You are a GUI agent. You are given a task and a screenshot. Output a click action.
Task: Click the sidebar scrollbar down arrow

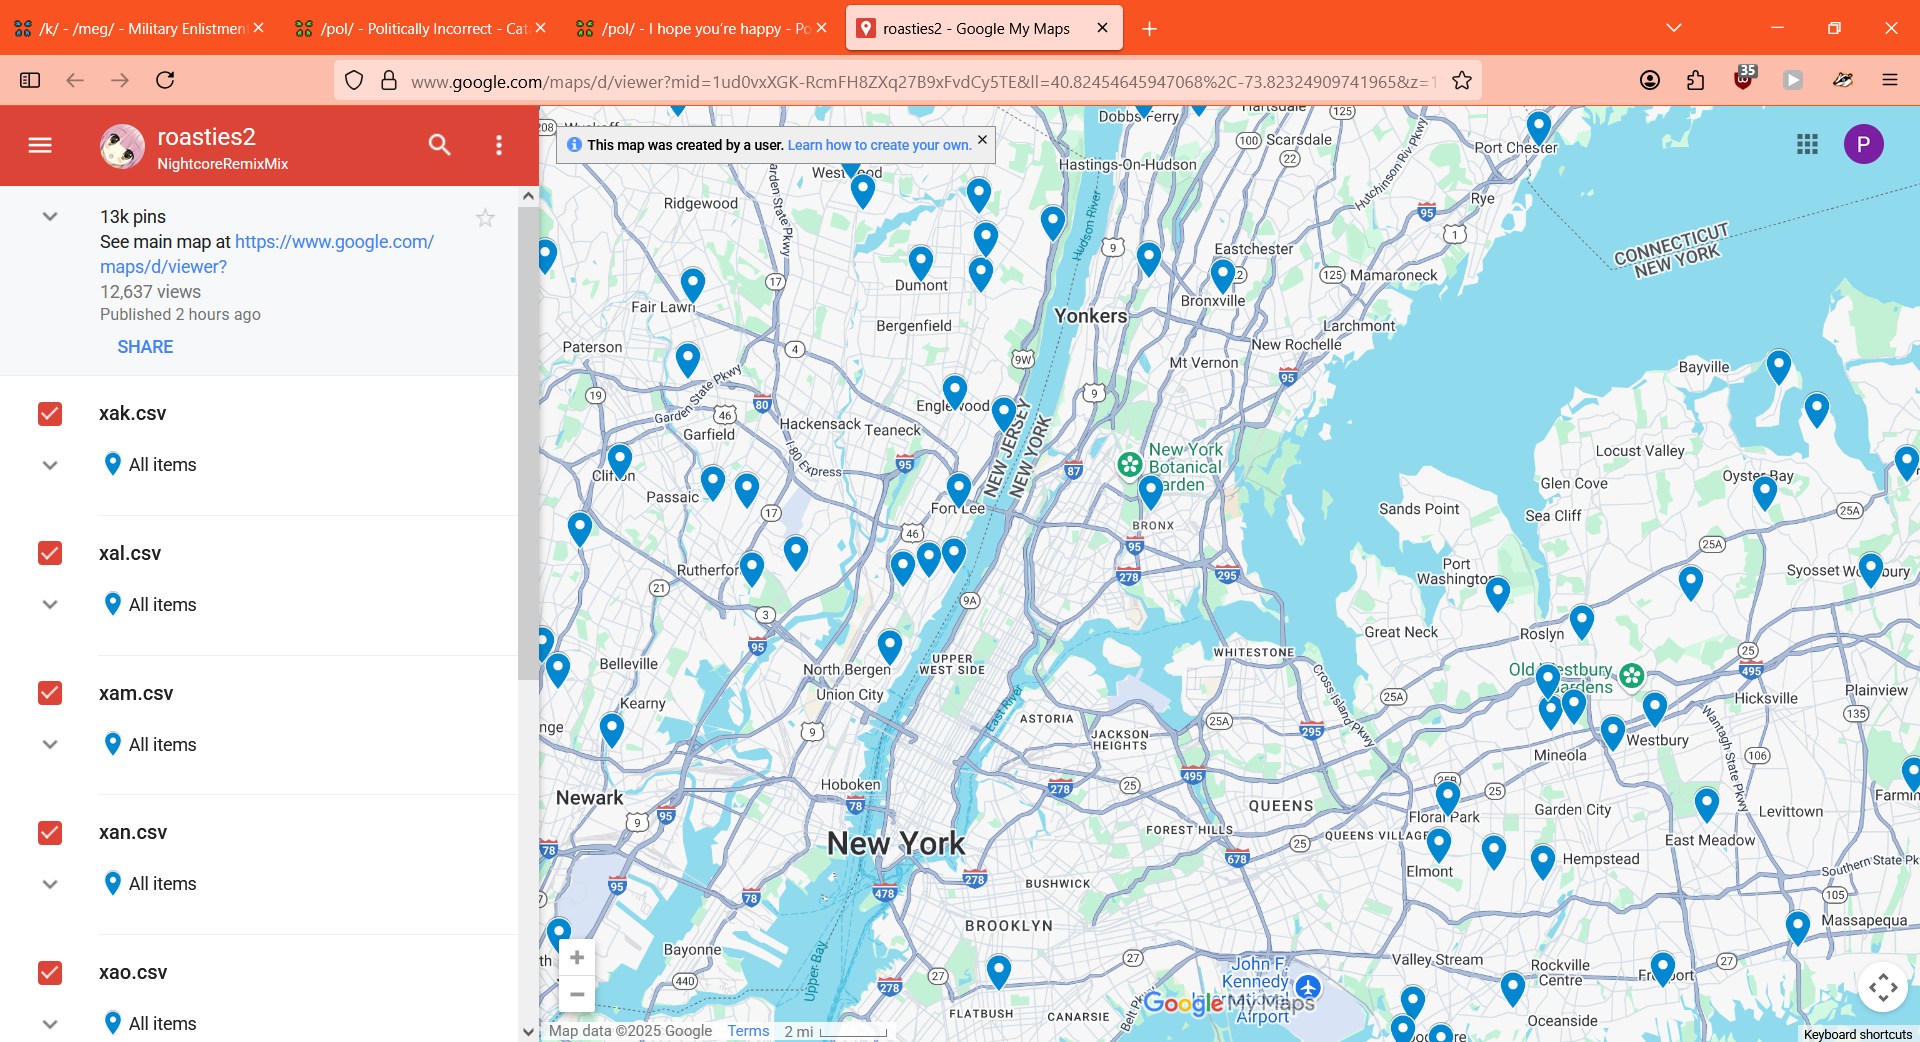coord(528,1032)
